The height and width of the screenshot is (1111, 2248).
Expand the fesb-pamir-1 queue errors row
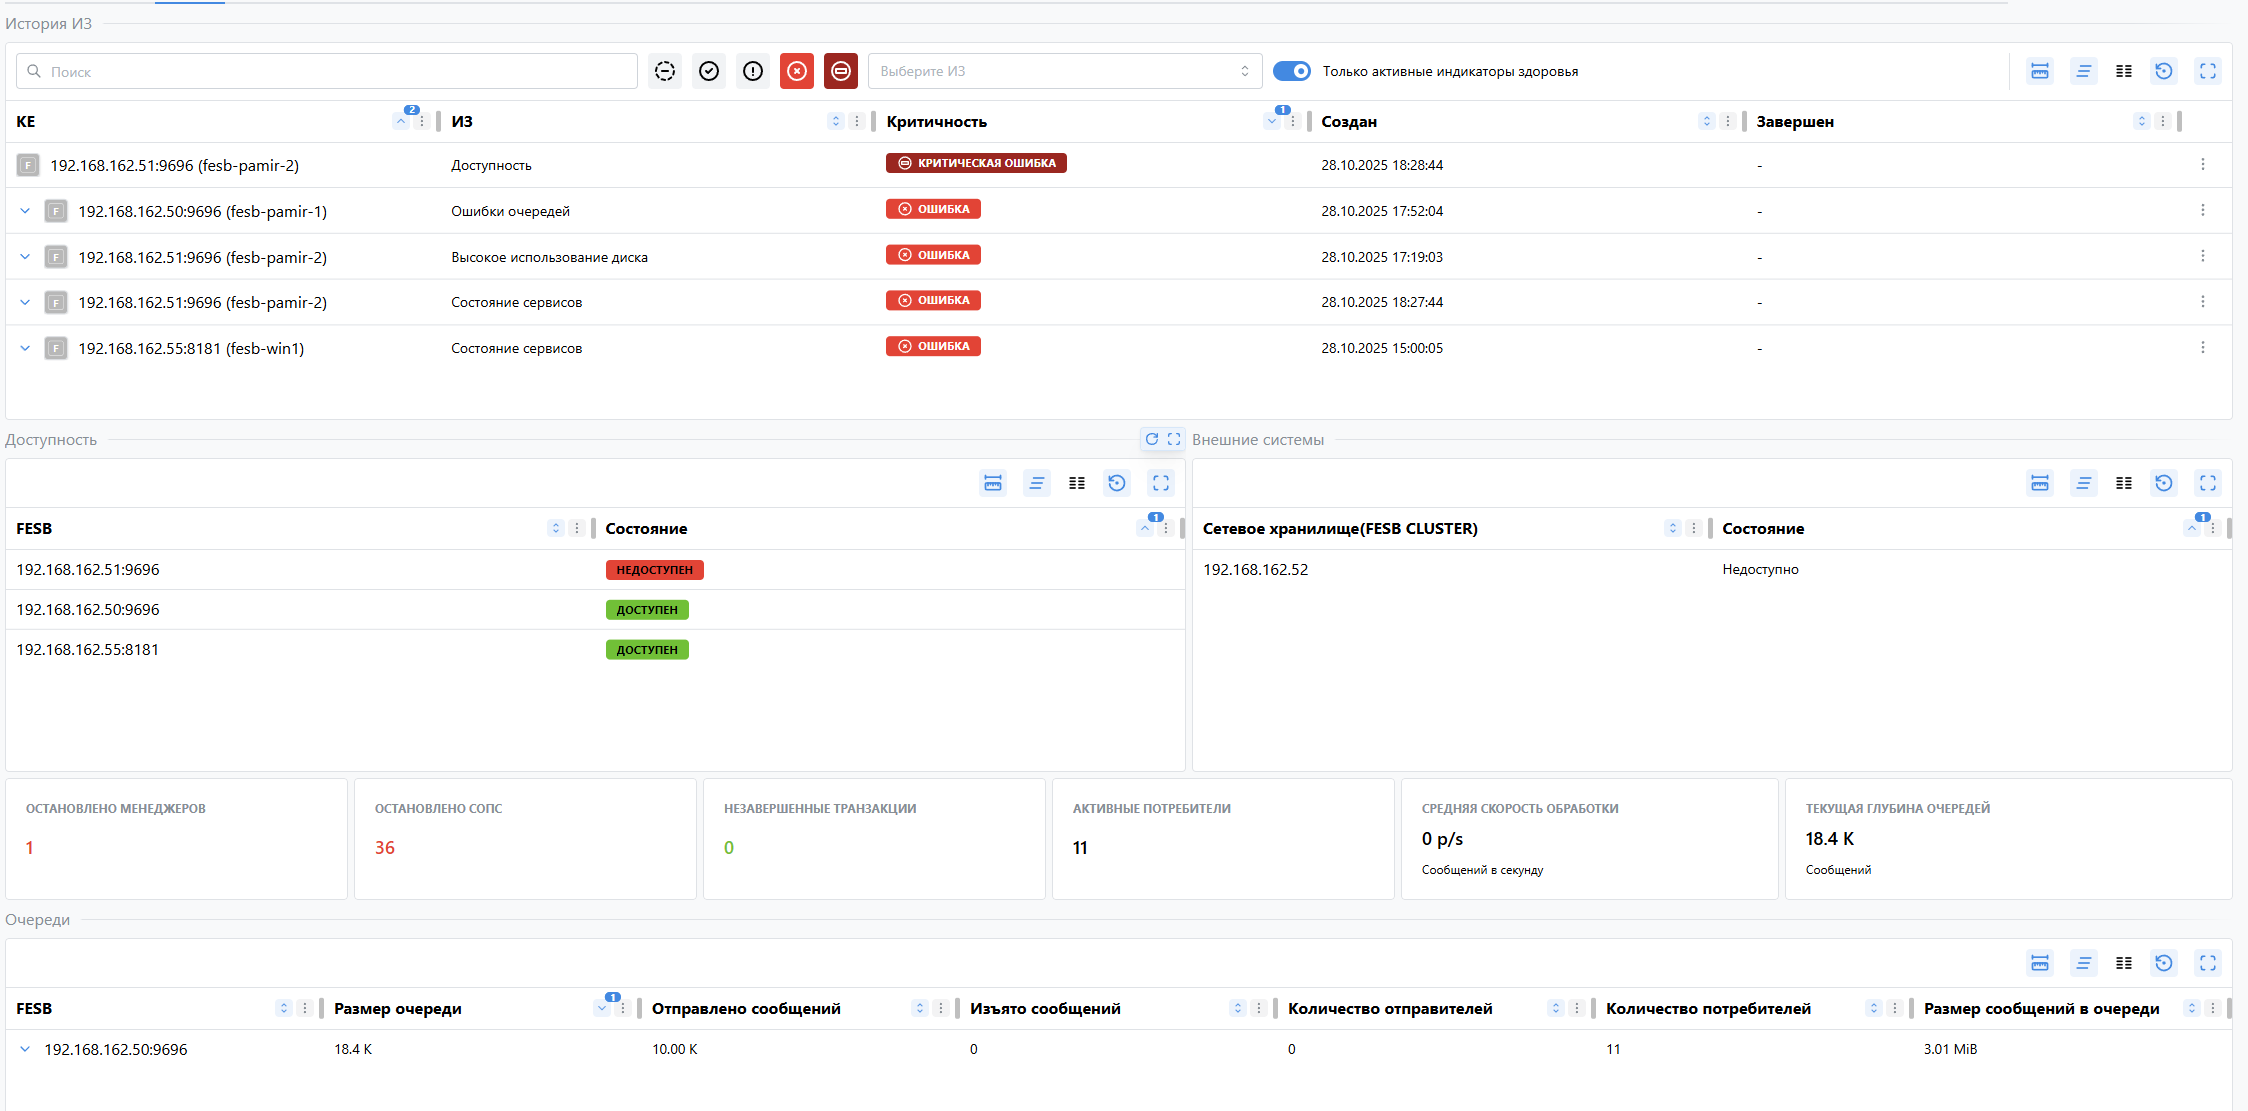tap(25, 211)
